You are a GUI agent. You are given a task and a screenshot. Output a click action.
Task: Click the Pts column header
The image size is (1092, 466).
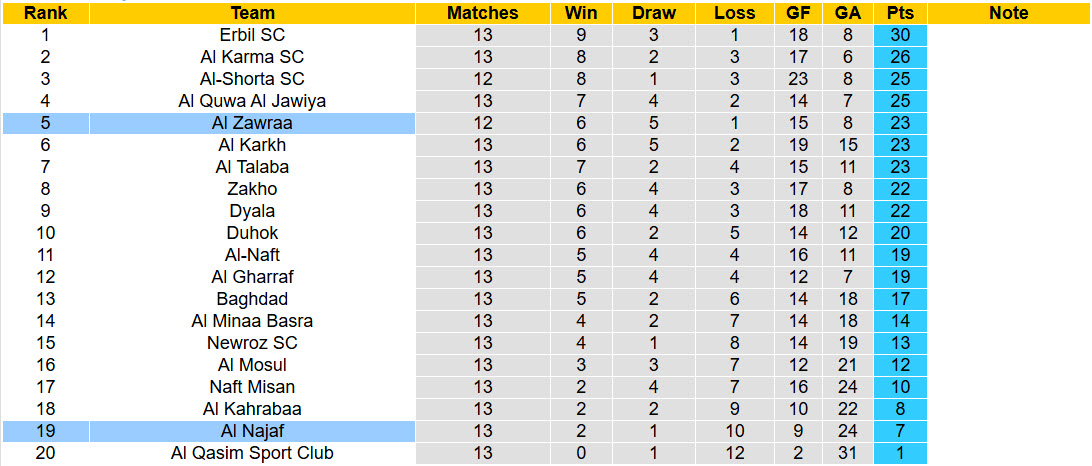(x=900, y=13)
